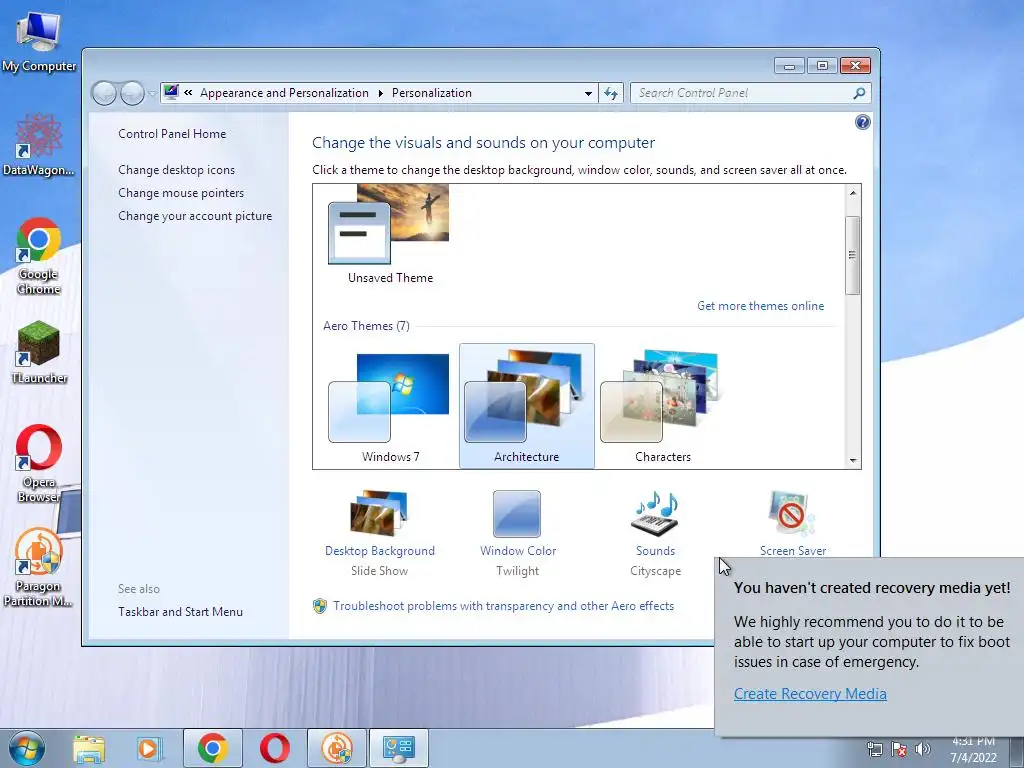Screen dimensions: 1024x768
Task: Open Screen Saver settings icon
Action: coord(792,513)
